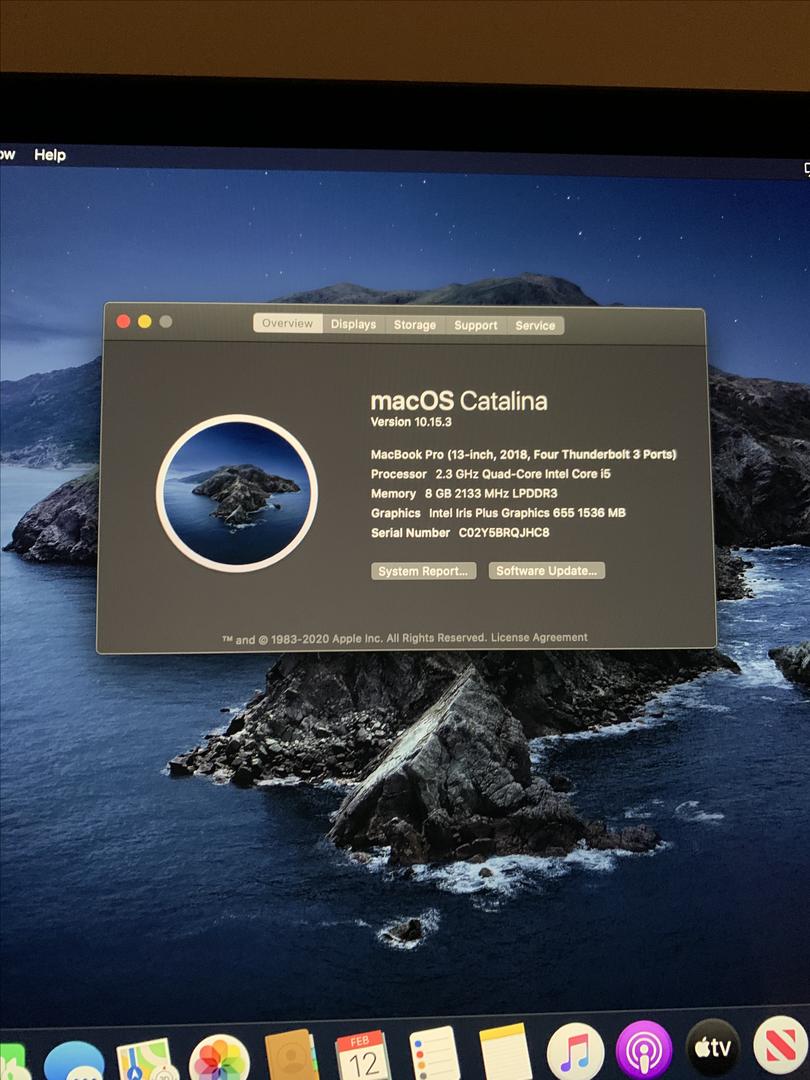Click the macOS Catalina title text

click(x=459, y=401)
